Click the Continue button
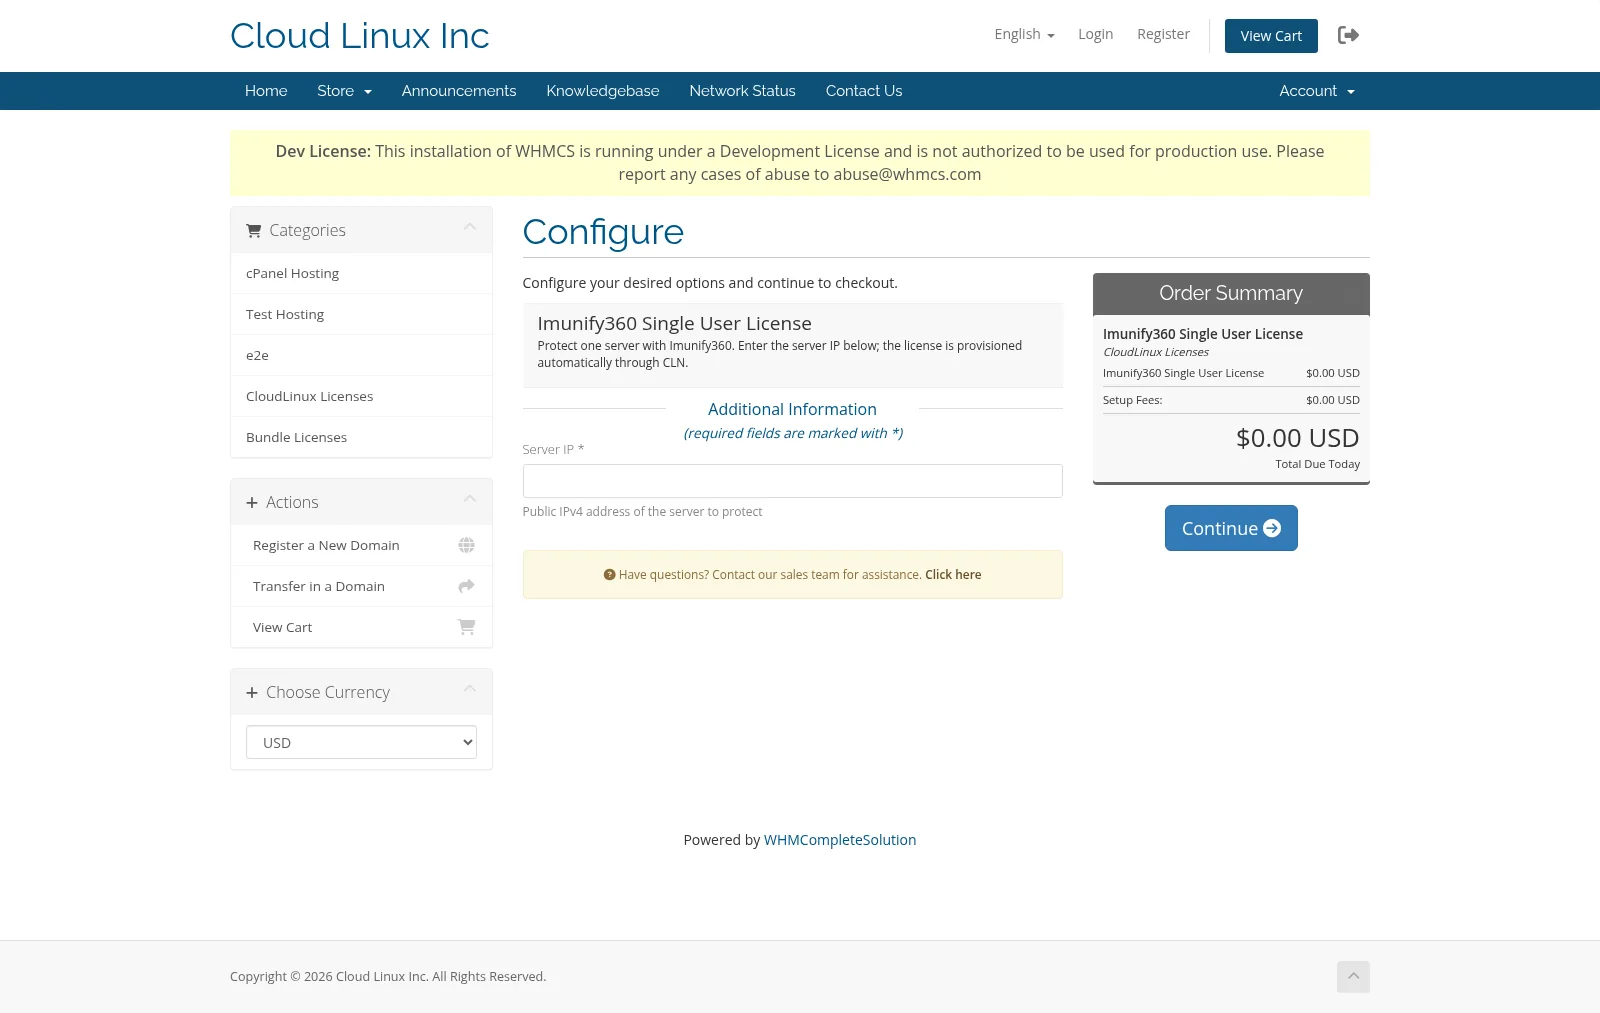1600x1013 pixels. pos(1231,528)
